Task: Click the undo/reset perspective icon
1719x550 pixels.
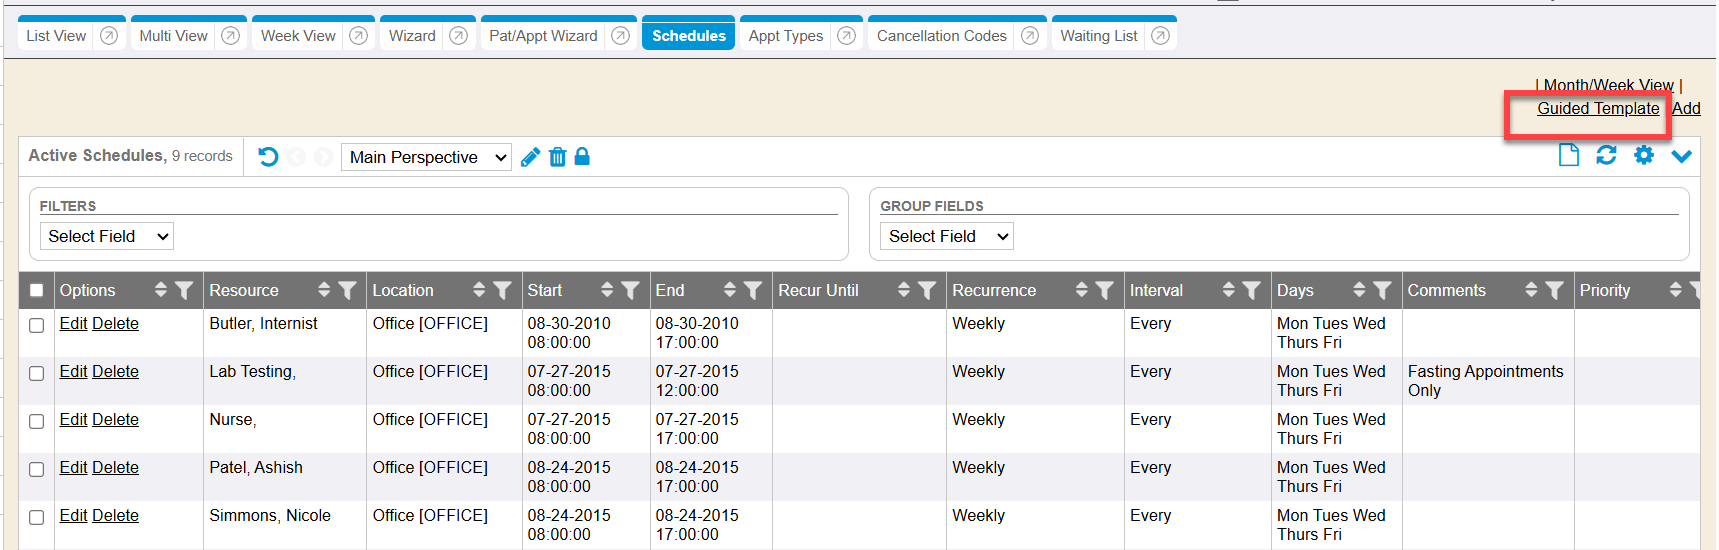Action: 268,157
